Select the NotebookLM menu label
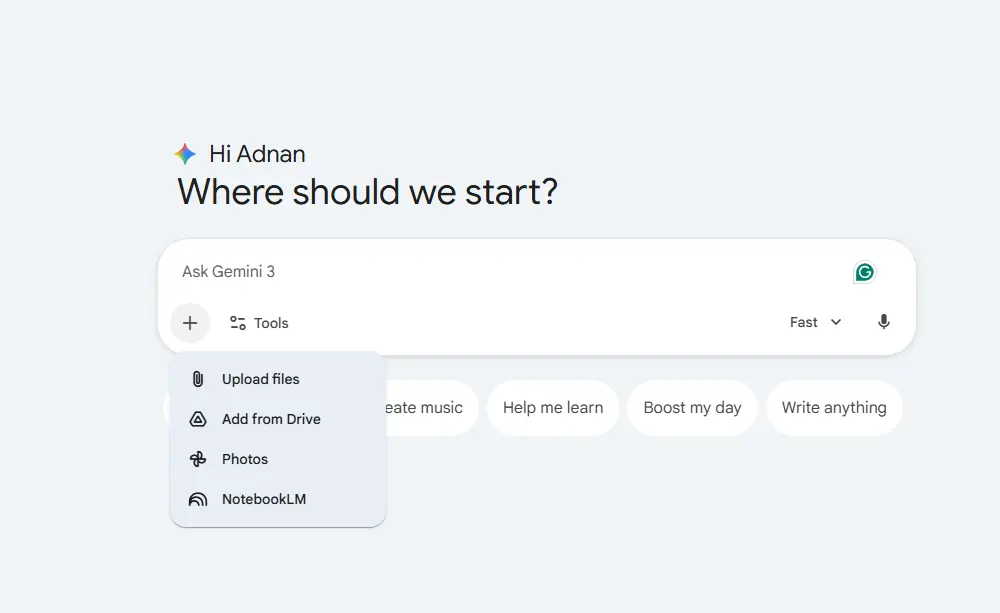 [x=264, y=499]
